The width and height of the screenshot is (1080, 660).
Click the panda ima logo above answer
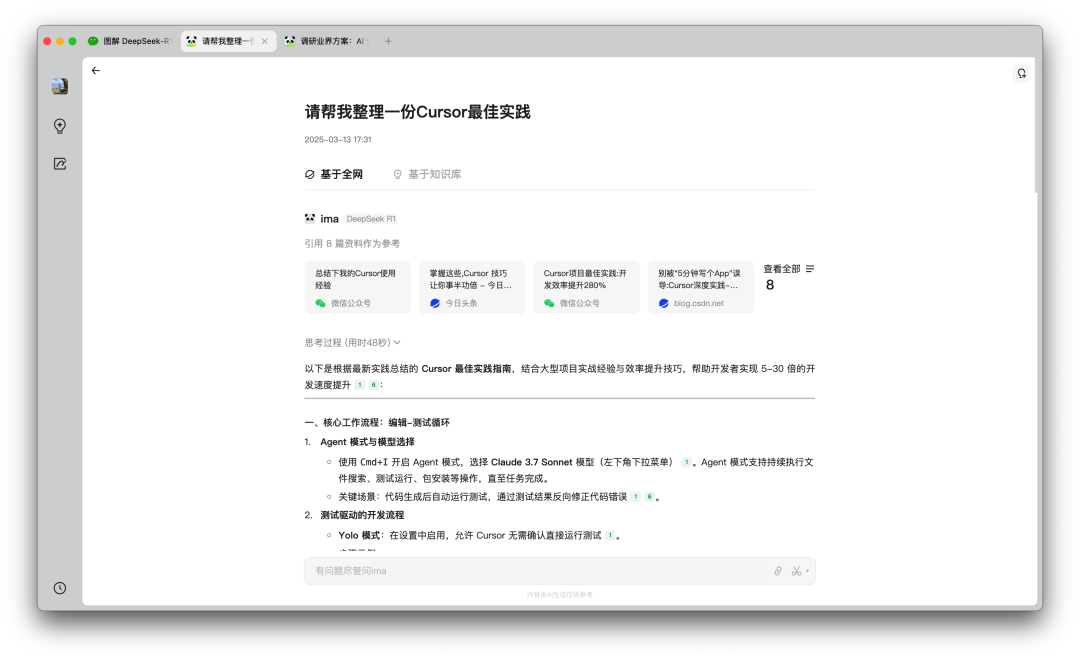[x=310, y=218]
